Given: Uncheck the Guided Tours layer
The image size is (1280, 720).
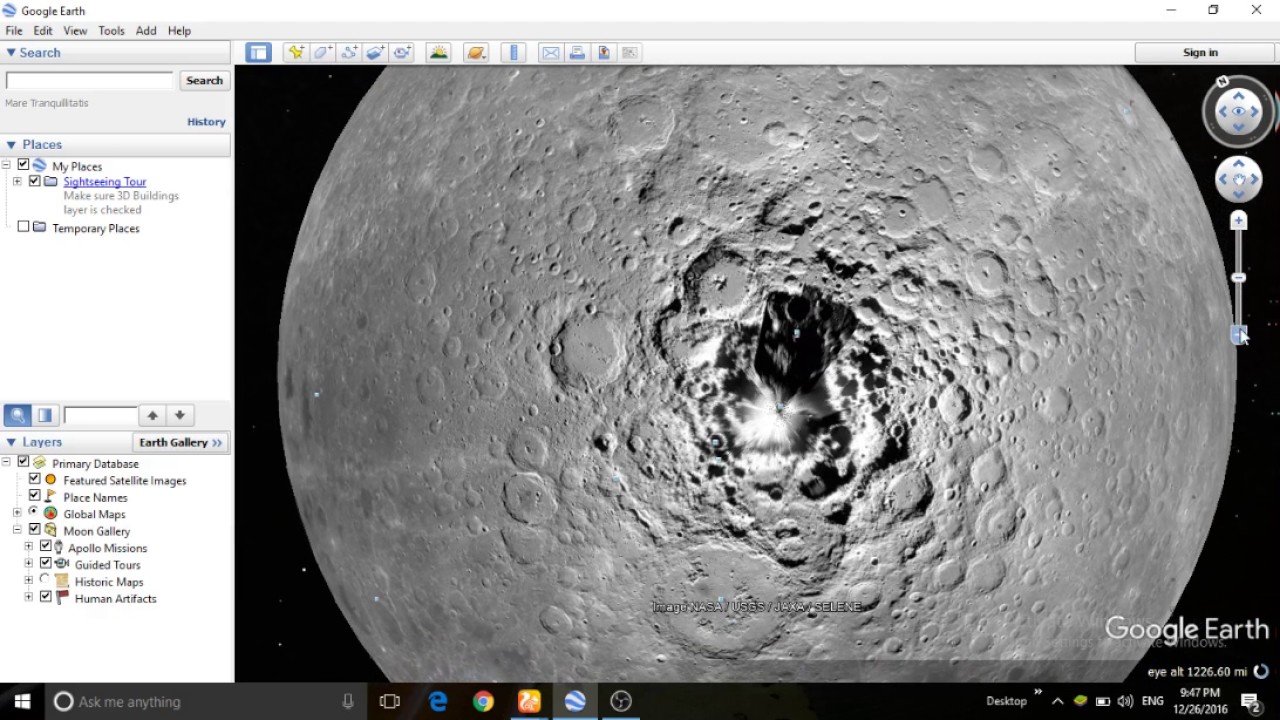Looking at the screenshot, I should pyautogui.click(x=45, y=565).
